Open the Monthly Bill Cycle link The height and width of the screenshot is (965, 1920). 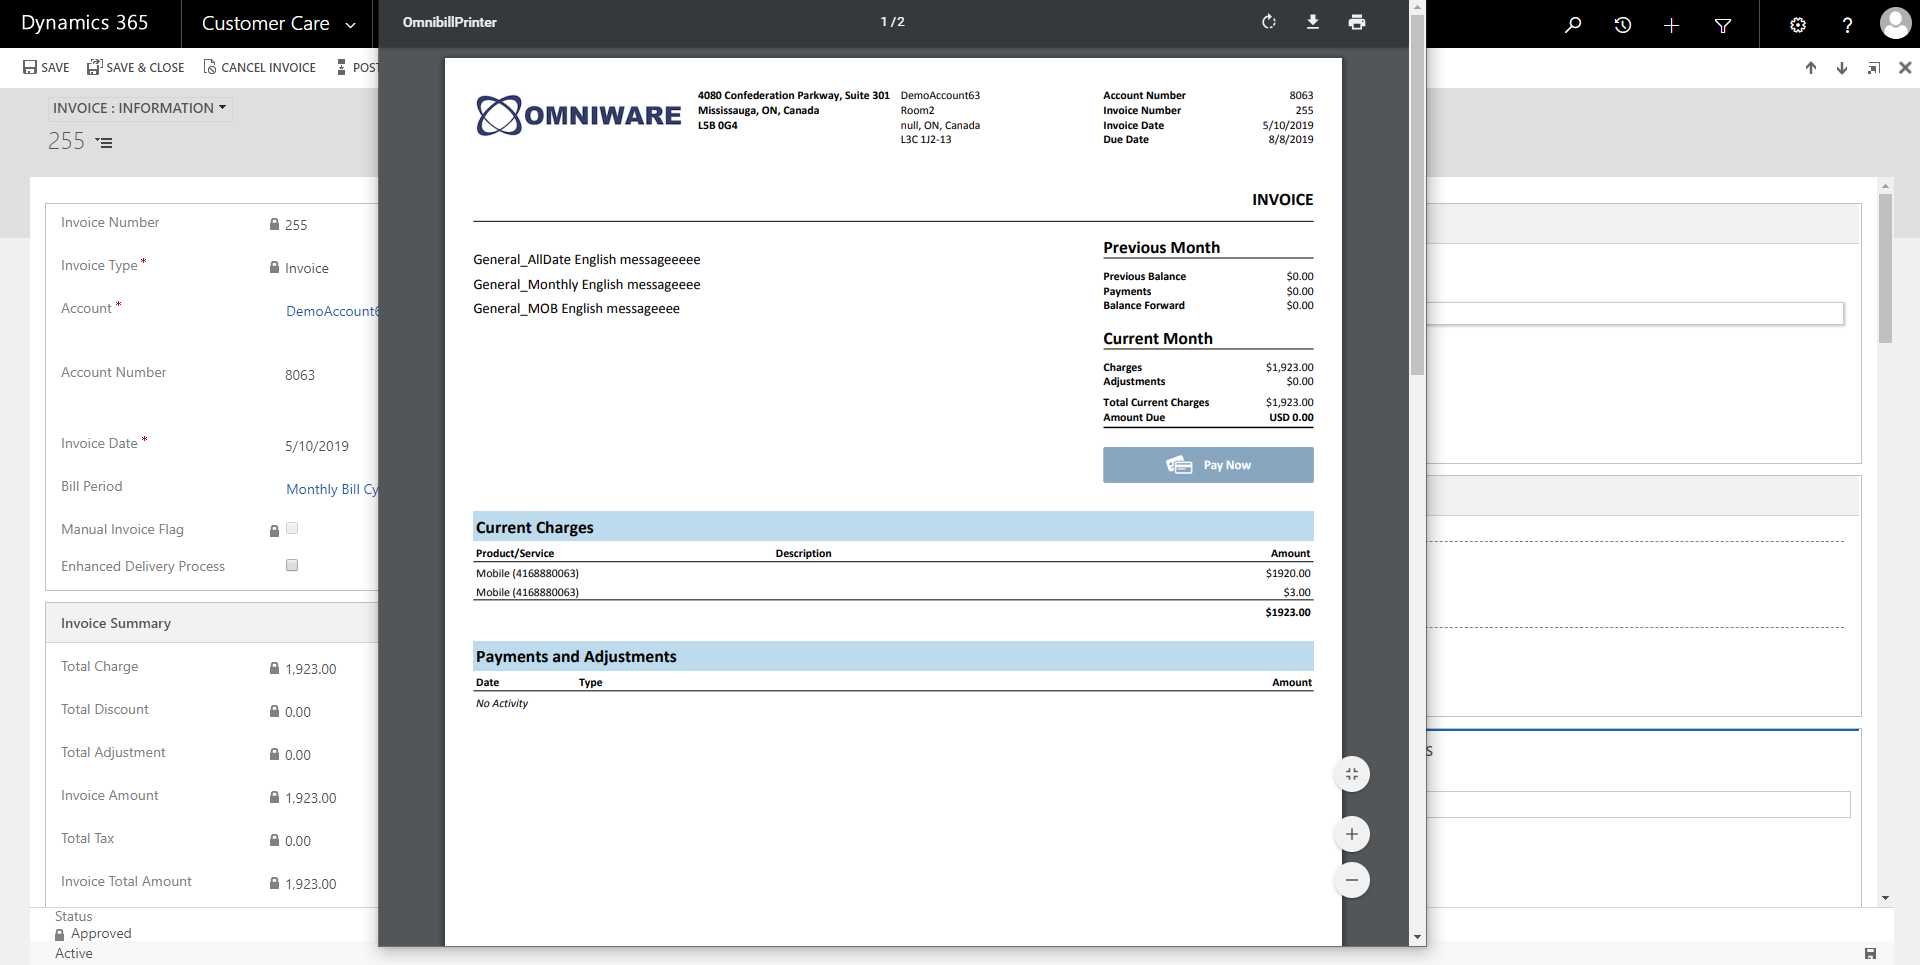point(332,489)
